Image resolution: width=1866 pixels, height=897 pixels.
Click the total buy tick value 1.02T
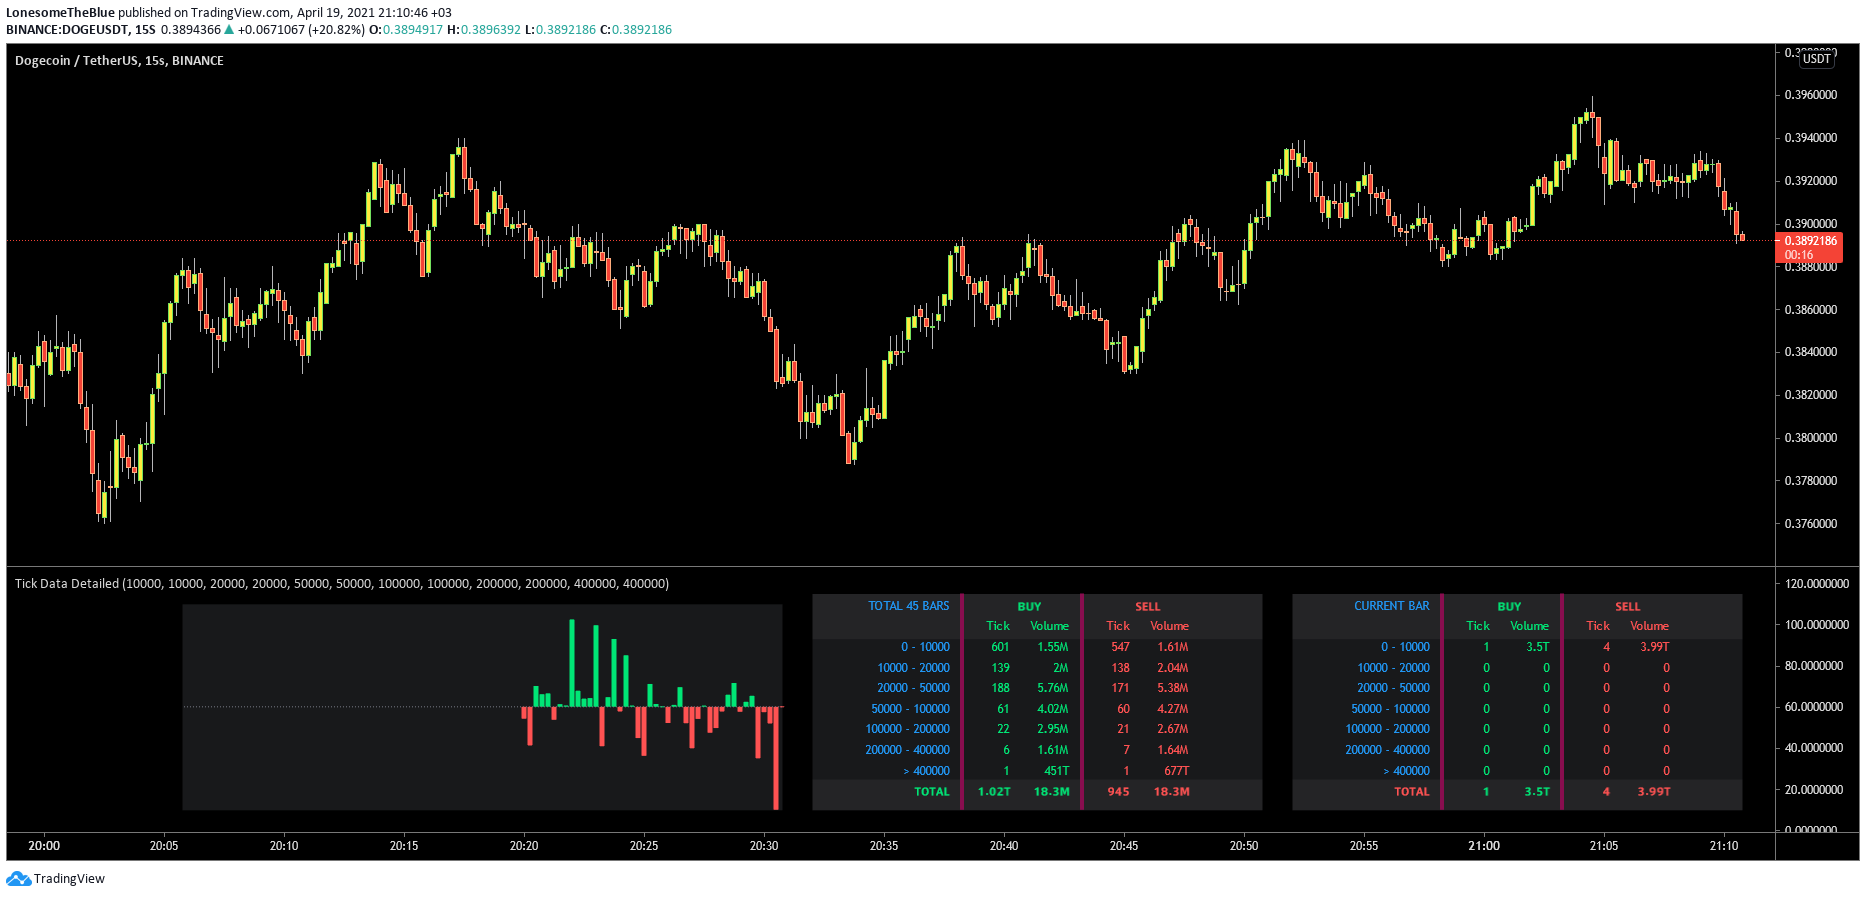click(x=994, y=792)
